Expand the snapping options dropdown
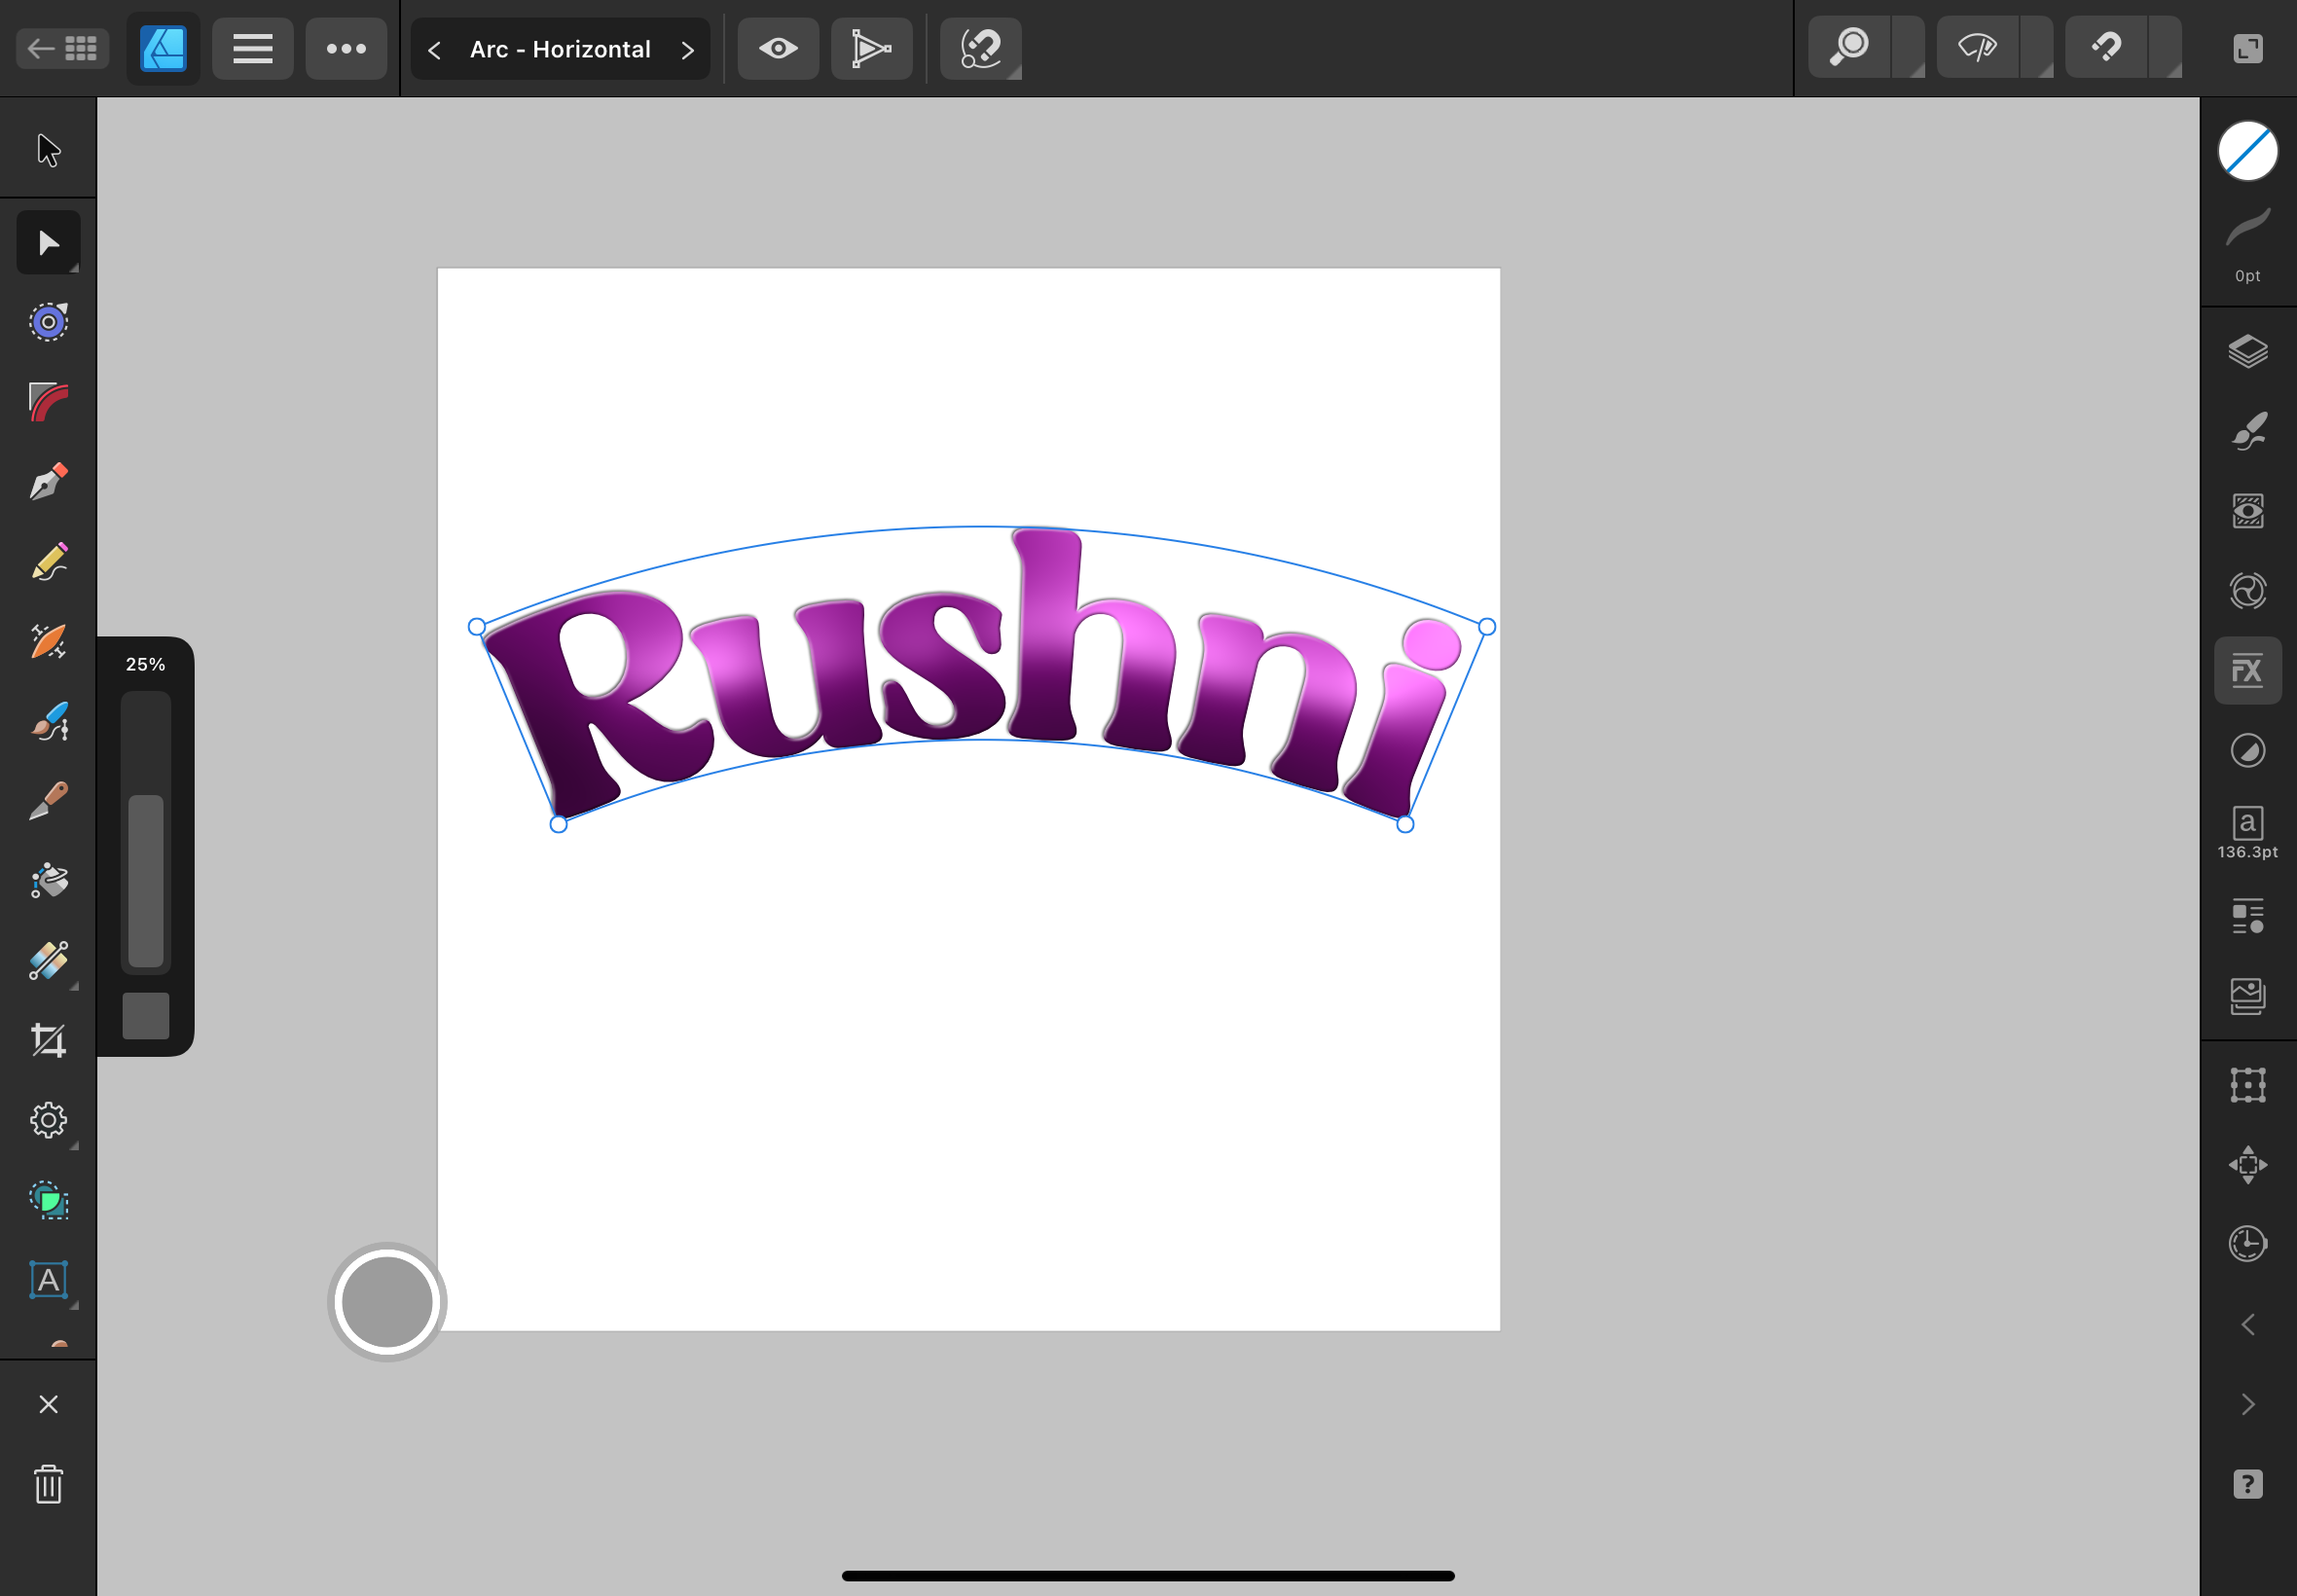 2165,47
